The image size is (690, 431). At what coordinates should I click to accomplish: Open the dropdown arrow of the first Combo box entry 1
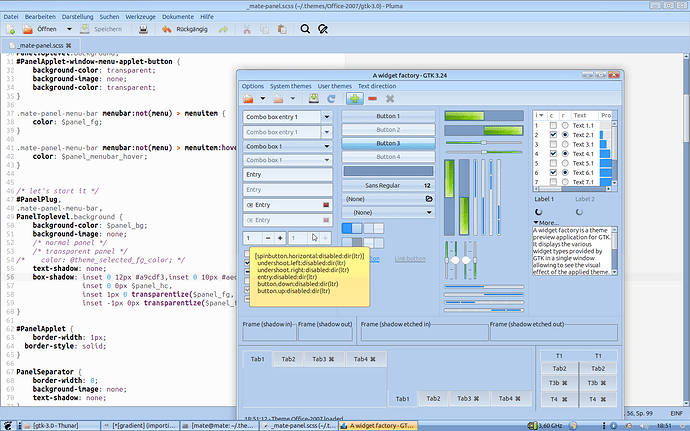327,117
